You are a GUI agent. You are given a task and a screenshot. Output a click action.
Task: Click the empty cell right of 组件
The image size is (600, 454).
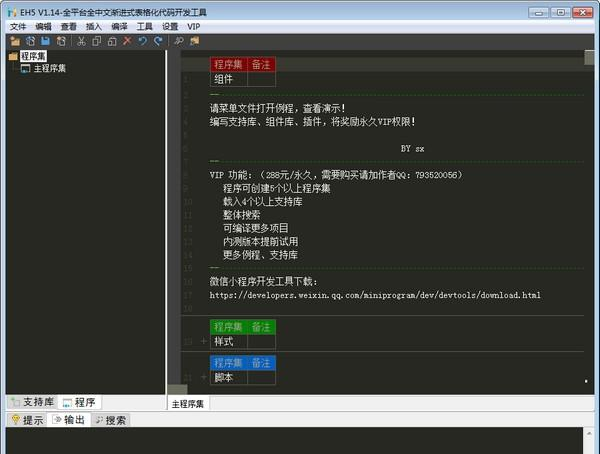(261, 79)
